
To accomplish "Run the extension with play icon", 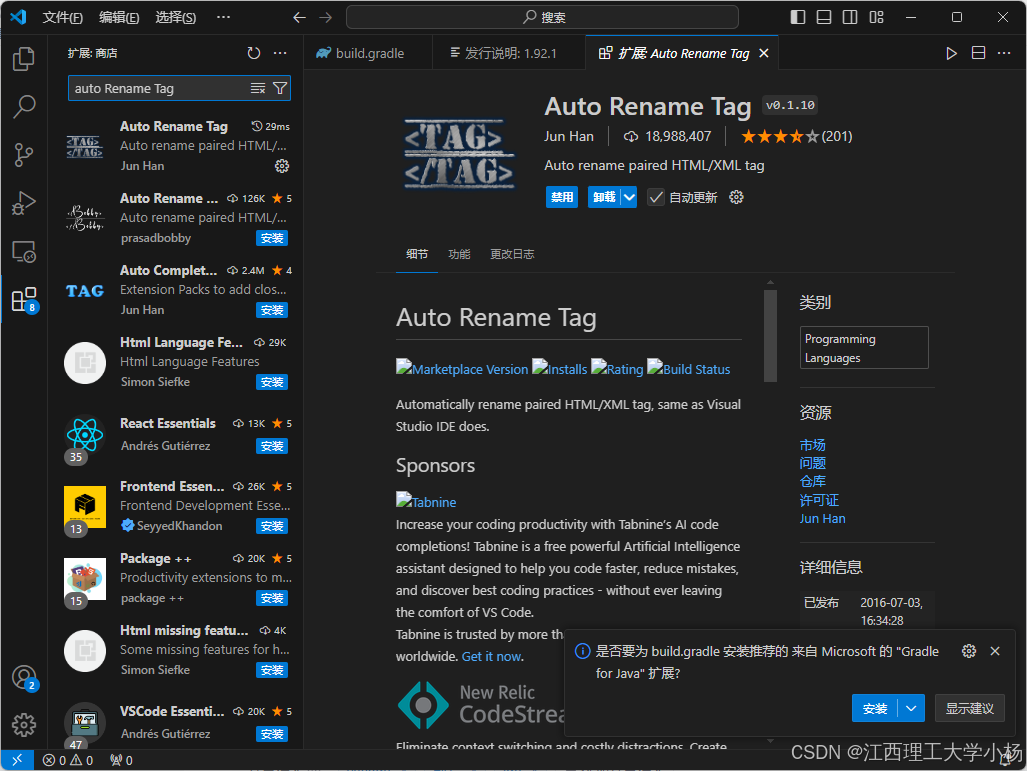I will click(952, 53).
